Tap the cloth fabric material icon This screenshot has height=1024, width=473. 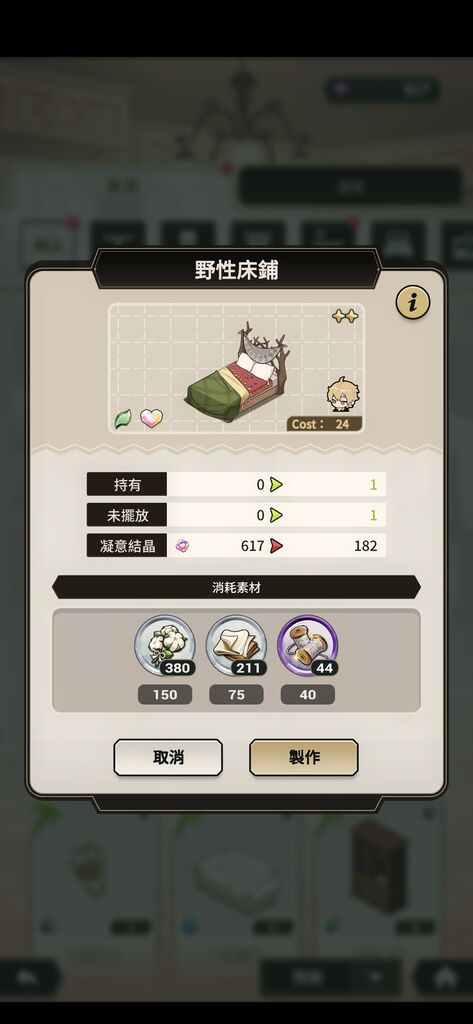click(x=236, y=645)
